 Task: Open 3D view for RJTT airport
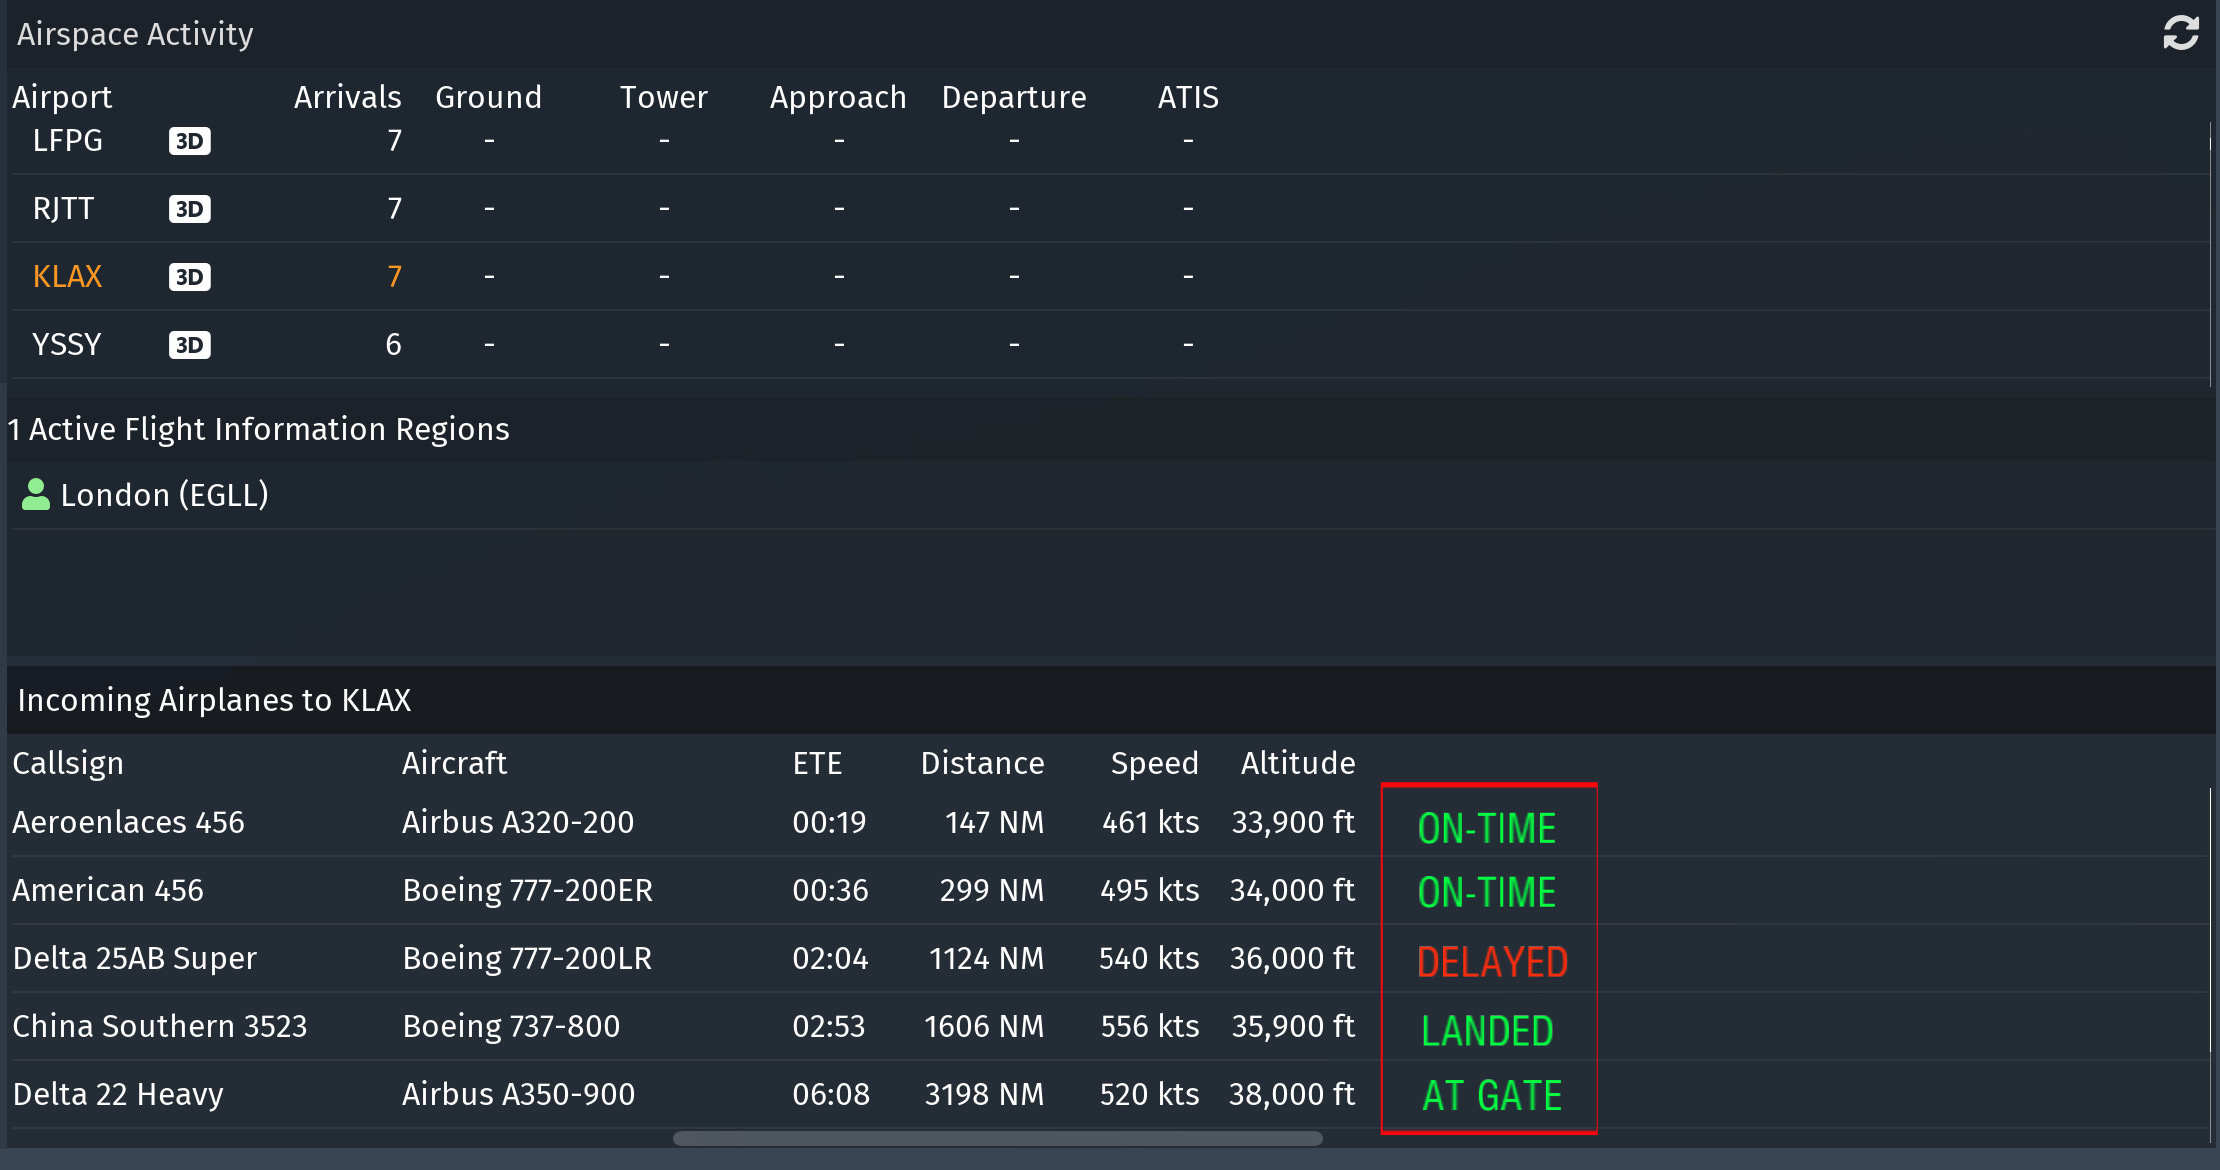coord(189,209)
